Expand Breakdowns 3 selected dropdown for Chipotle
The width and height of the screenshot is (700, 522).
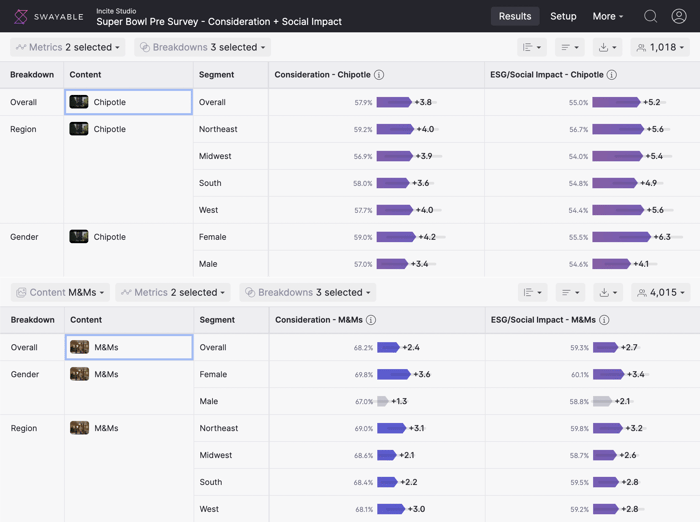(x=203, y=47)
